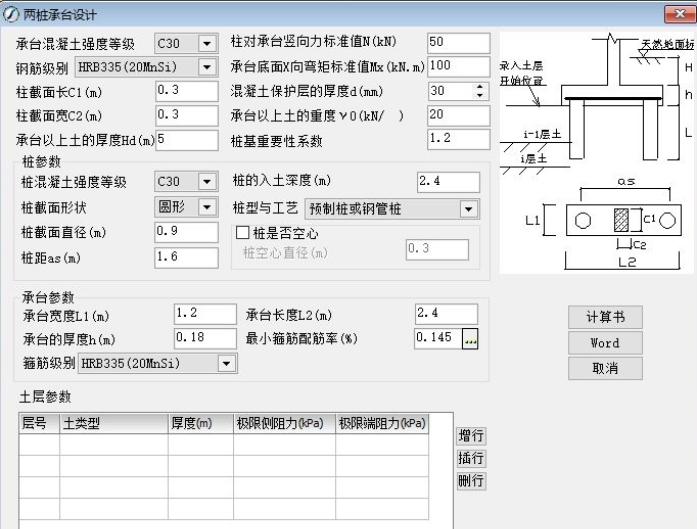
Task: Toggle the 桩是否空心 checkbox
Action: 243,232
